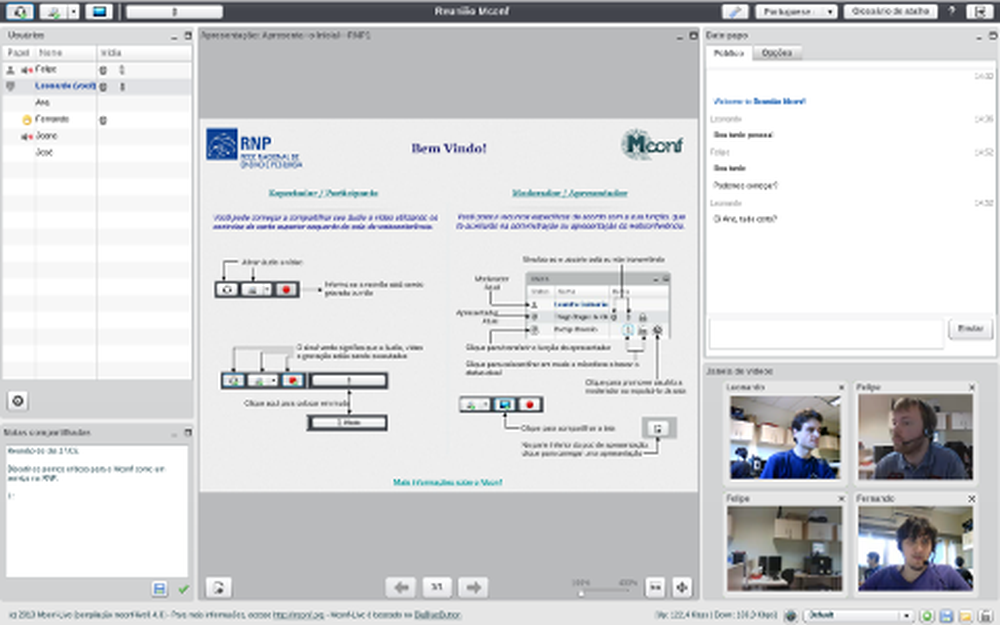Toggle Felipe's muted speaker icon
This screenshot has width=1000, height=625.
tap(27, 70)
